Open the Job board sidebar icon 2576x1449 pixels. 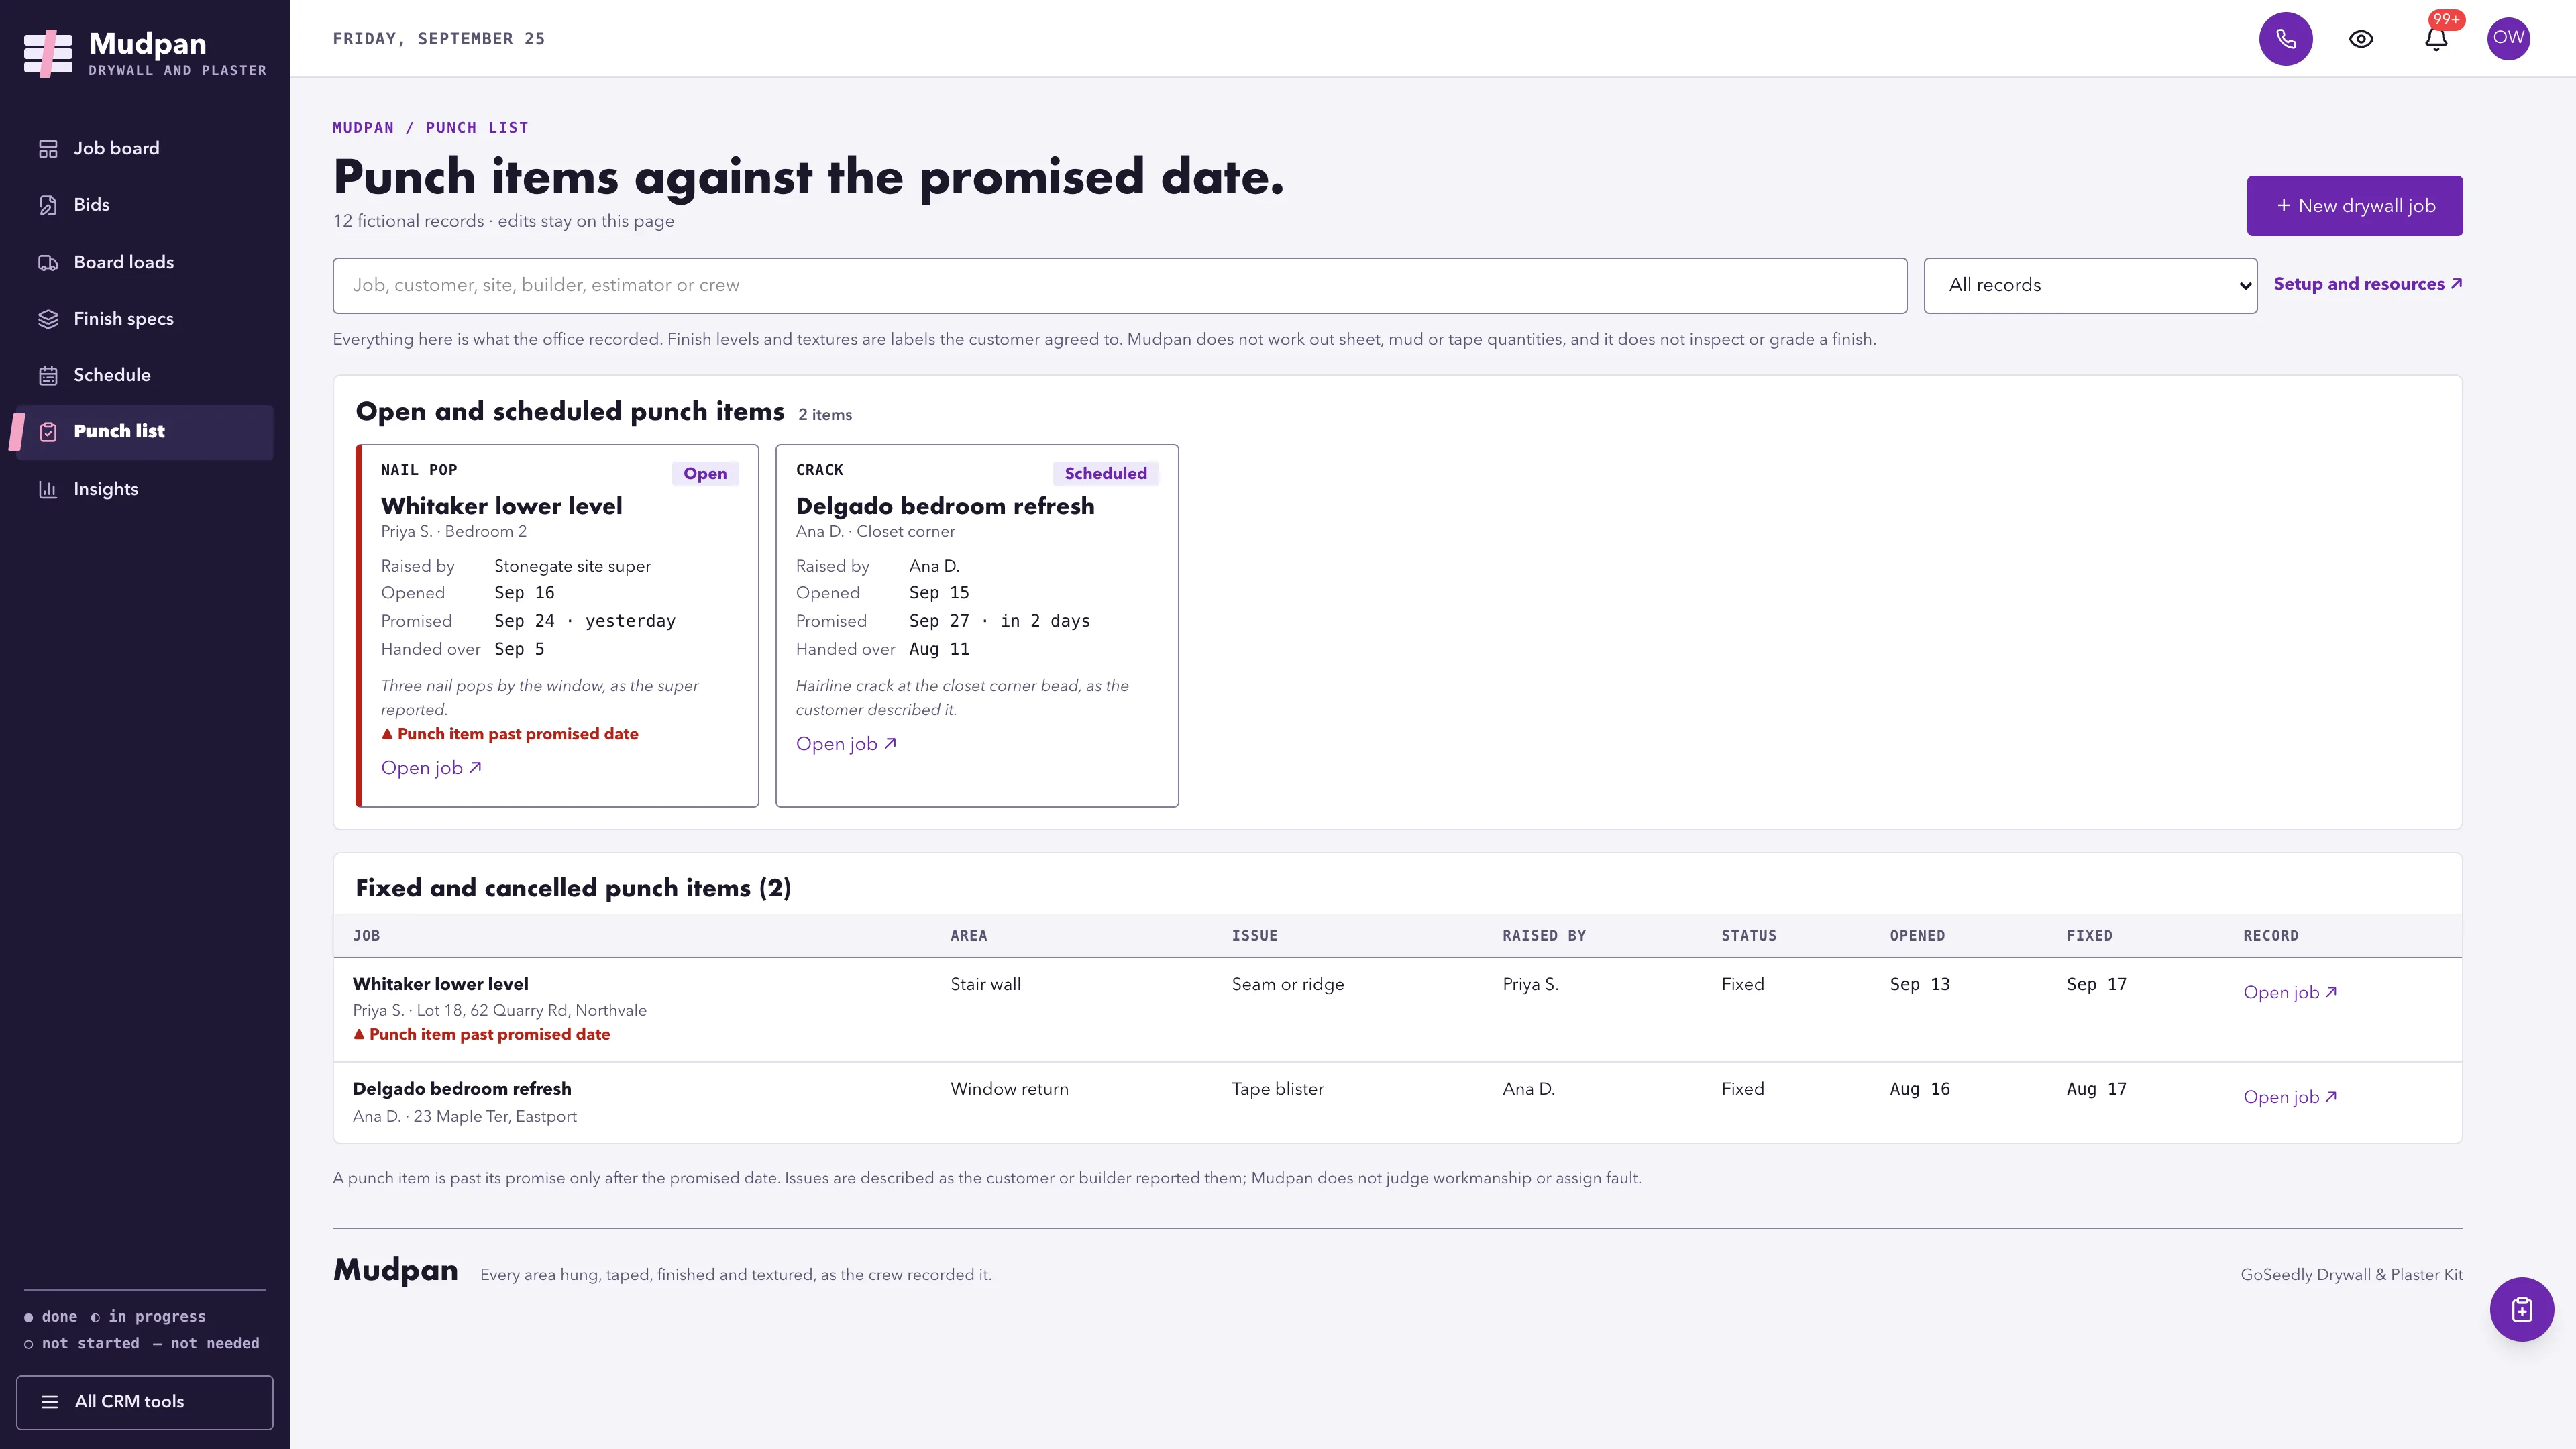coord(48,148)
